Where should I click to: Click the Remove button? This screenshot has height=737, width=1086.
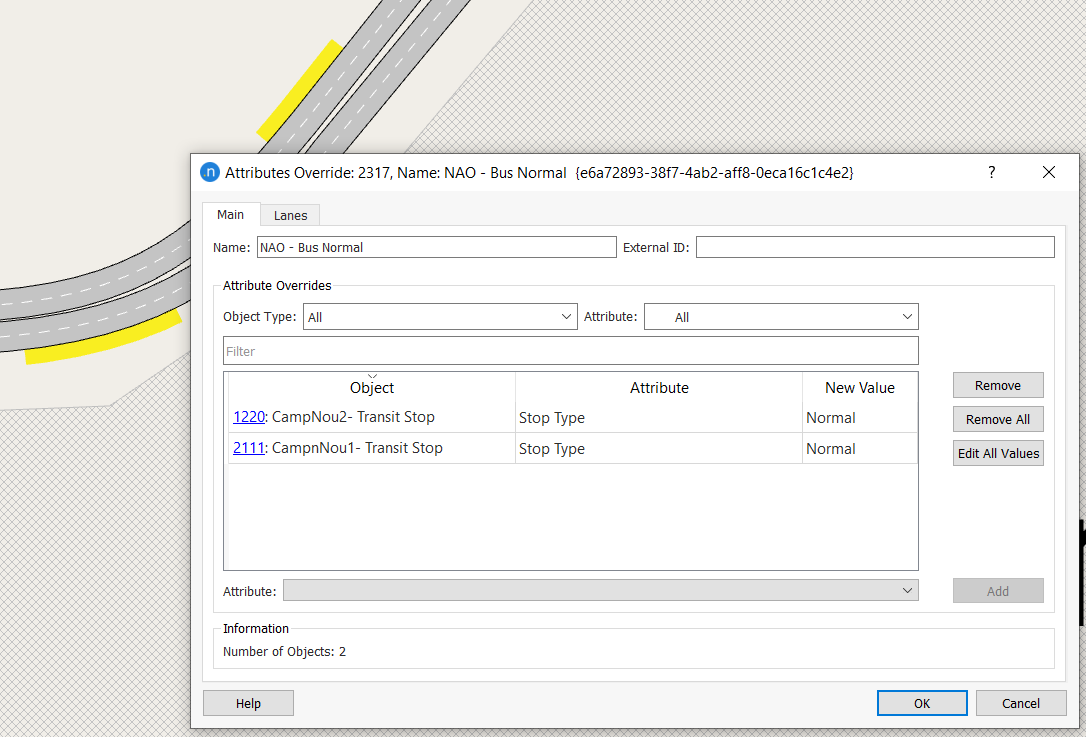[x=998, y=385]
